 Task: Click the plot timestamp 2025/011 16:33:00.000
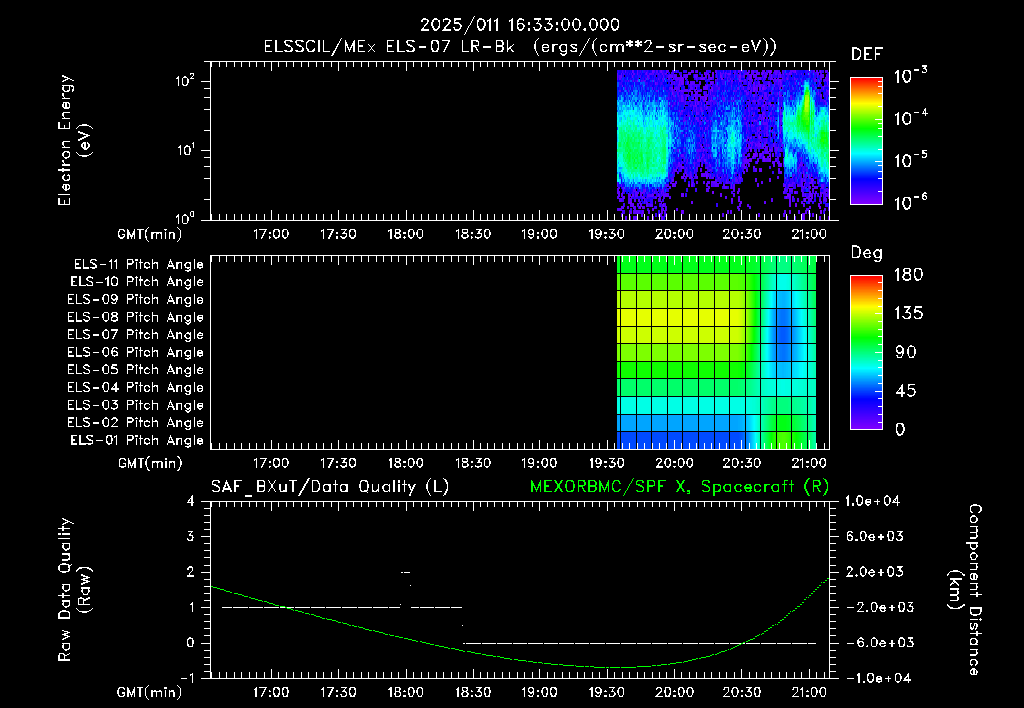(x=520, y=25)
